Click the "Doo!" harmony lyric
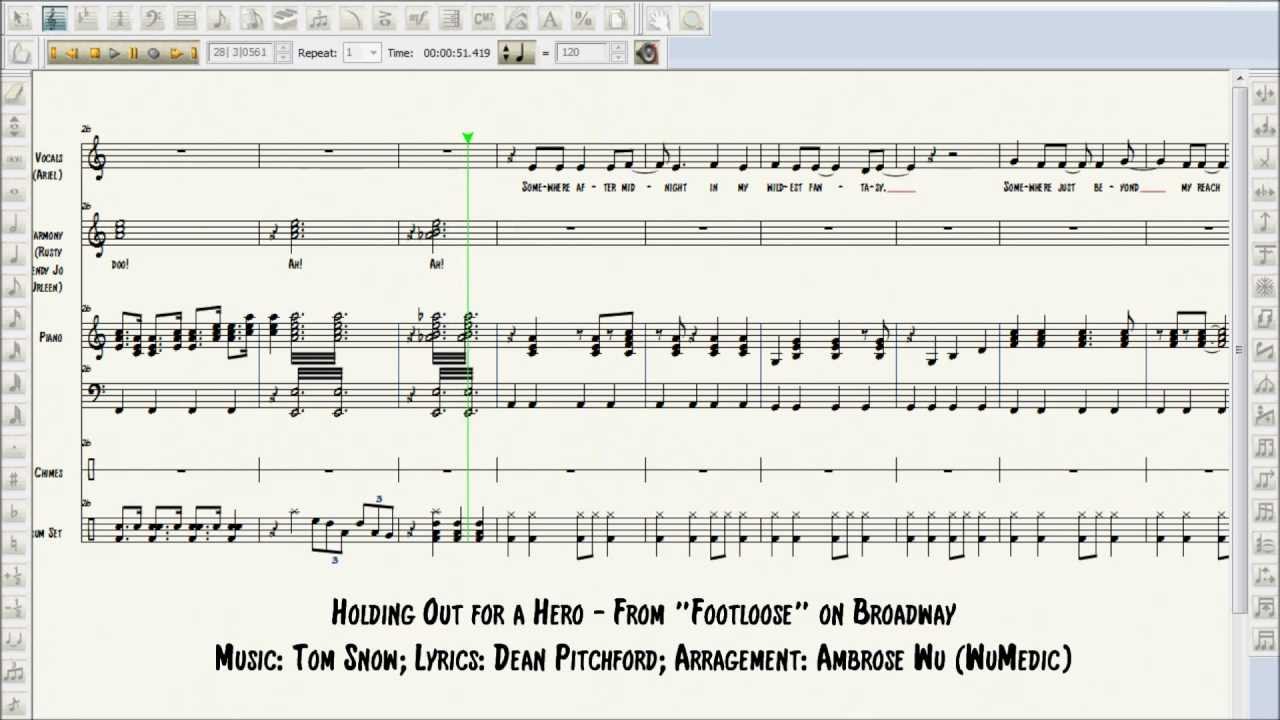1280x720 pixels. [x=120, y=264]
